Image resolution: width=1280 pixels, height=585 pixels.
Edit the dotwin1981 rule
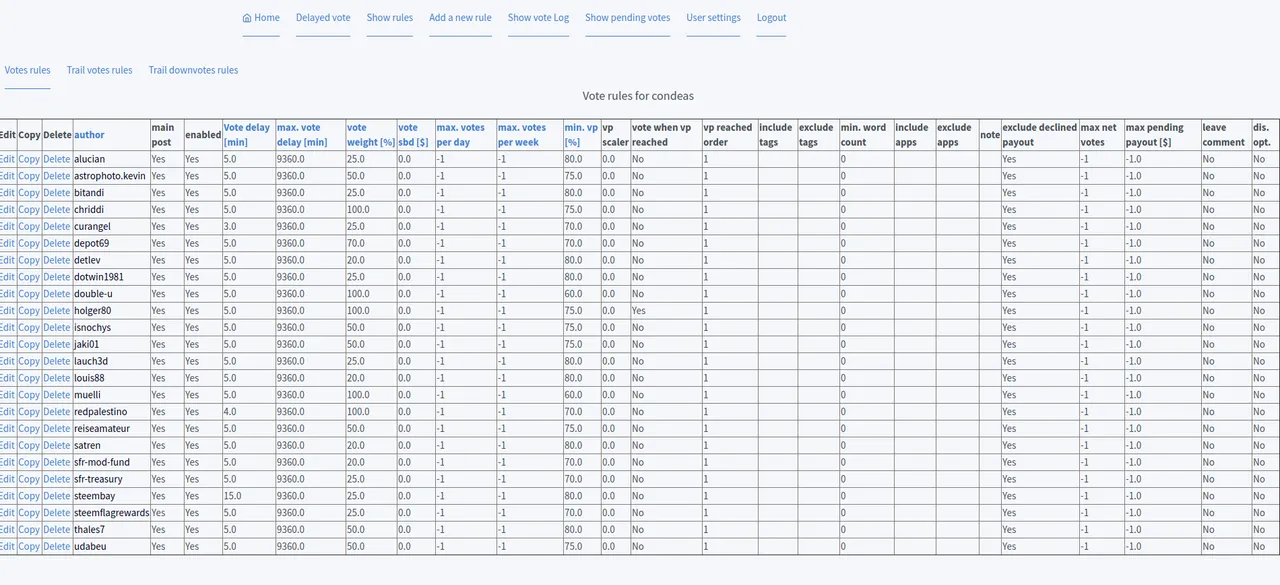7,277
